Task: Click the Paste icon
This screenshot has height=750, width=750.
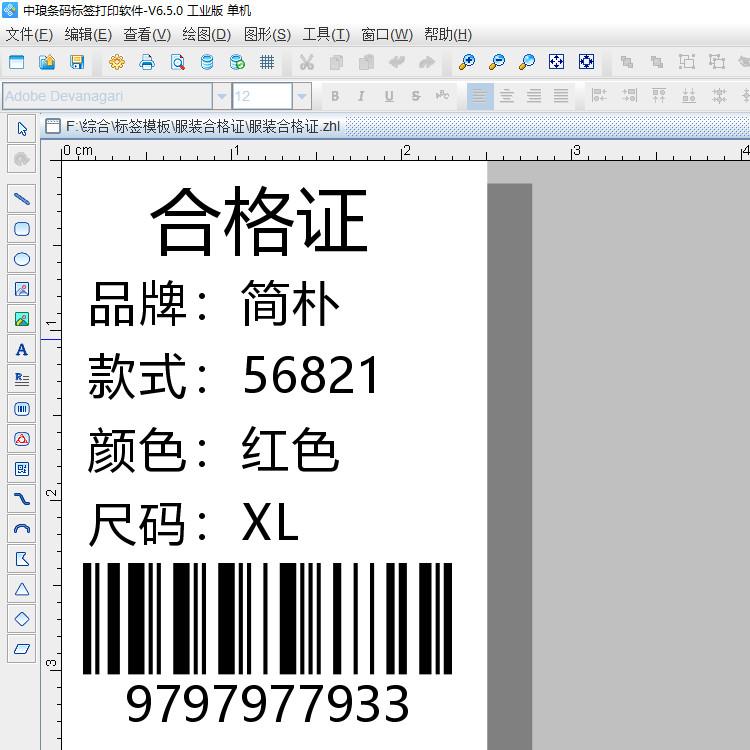Action: 366,62
